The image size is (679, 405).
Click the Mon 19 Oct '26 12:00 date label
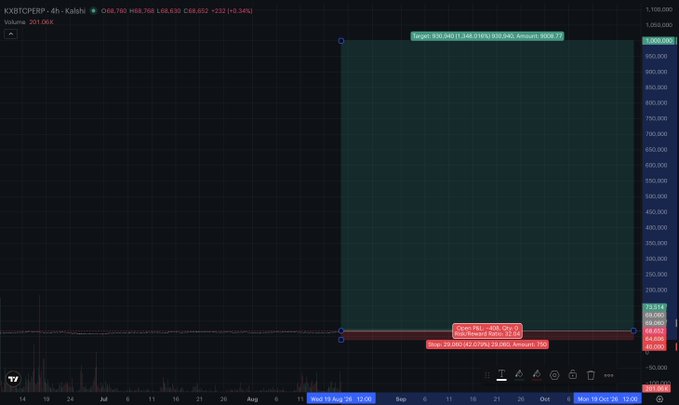coord(608,399)
